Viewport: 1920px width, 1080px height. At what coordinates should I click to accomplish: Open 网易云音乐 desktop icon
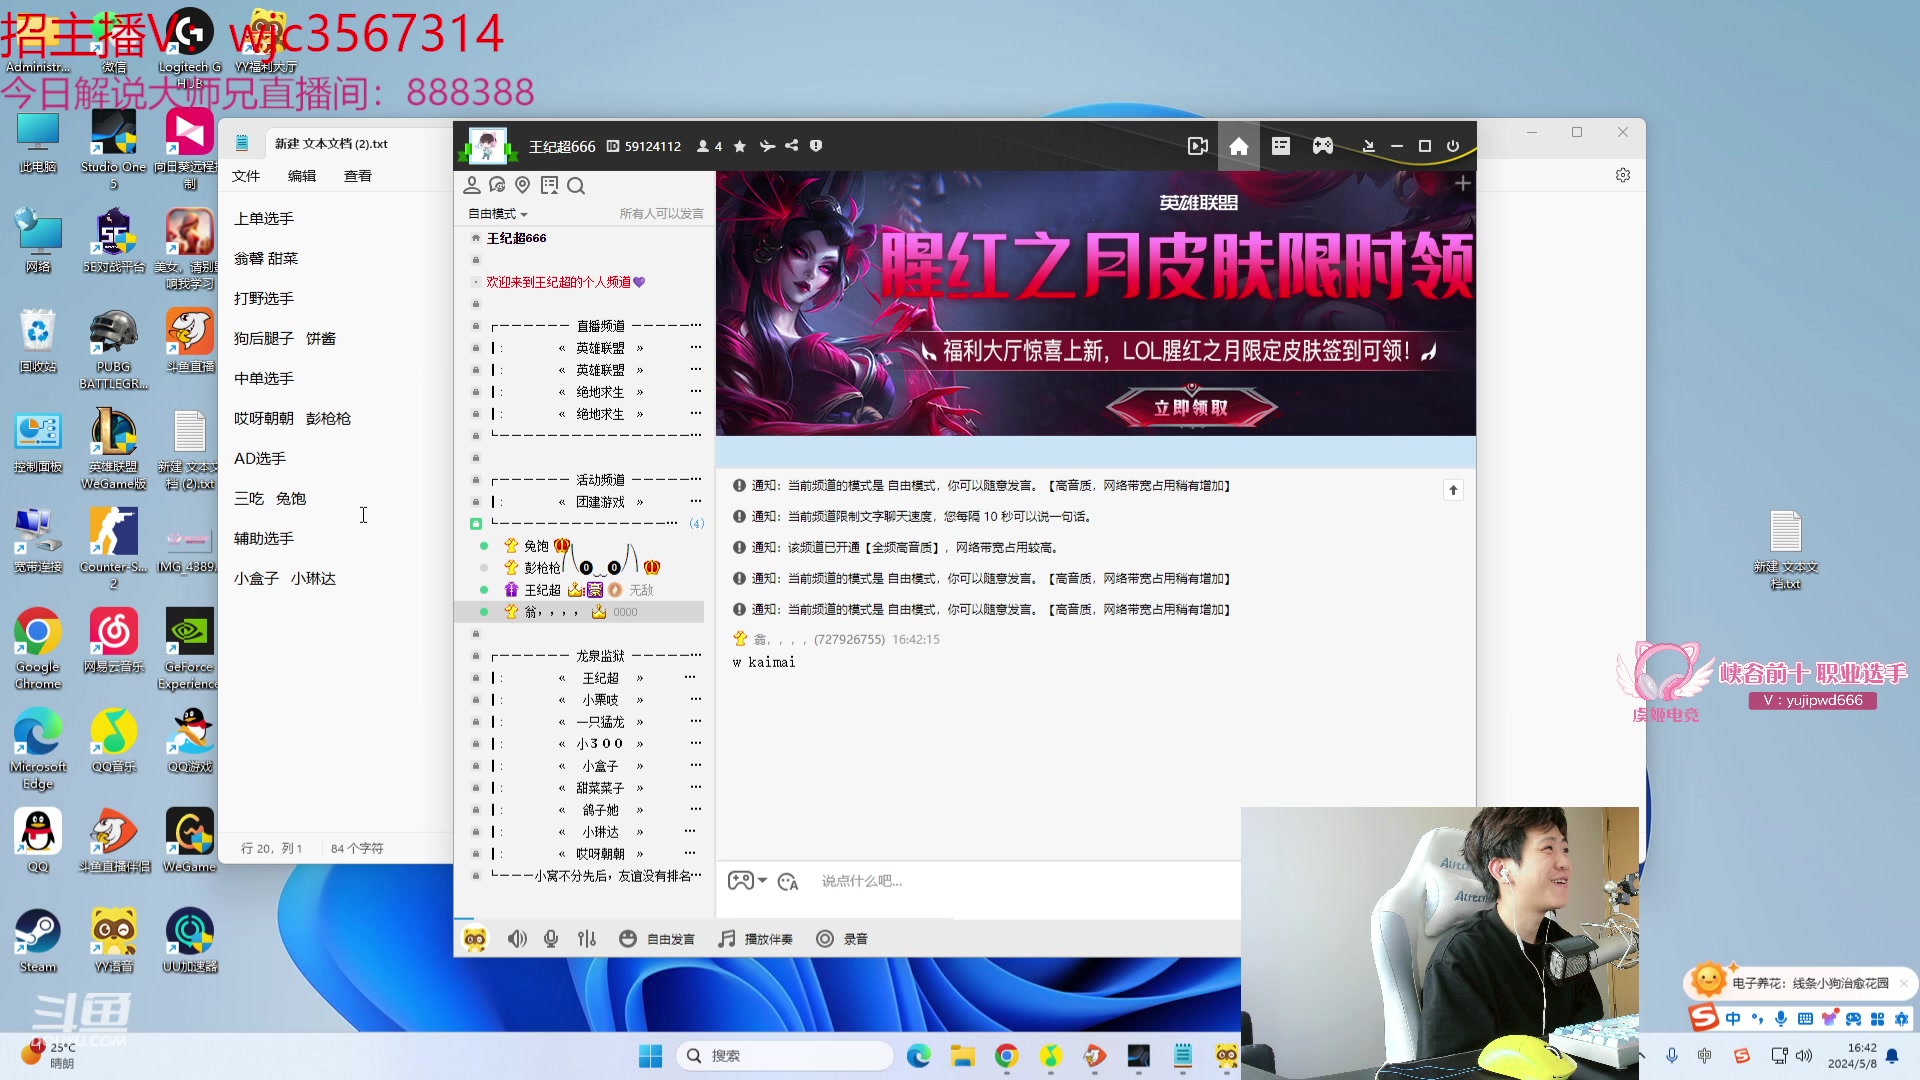coord(114,641)
